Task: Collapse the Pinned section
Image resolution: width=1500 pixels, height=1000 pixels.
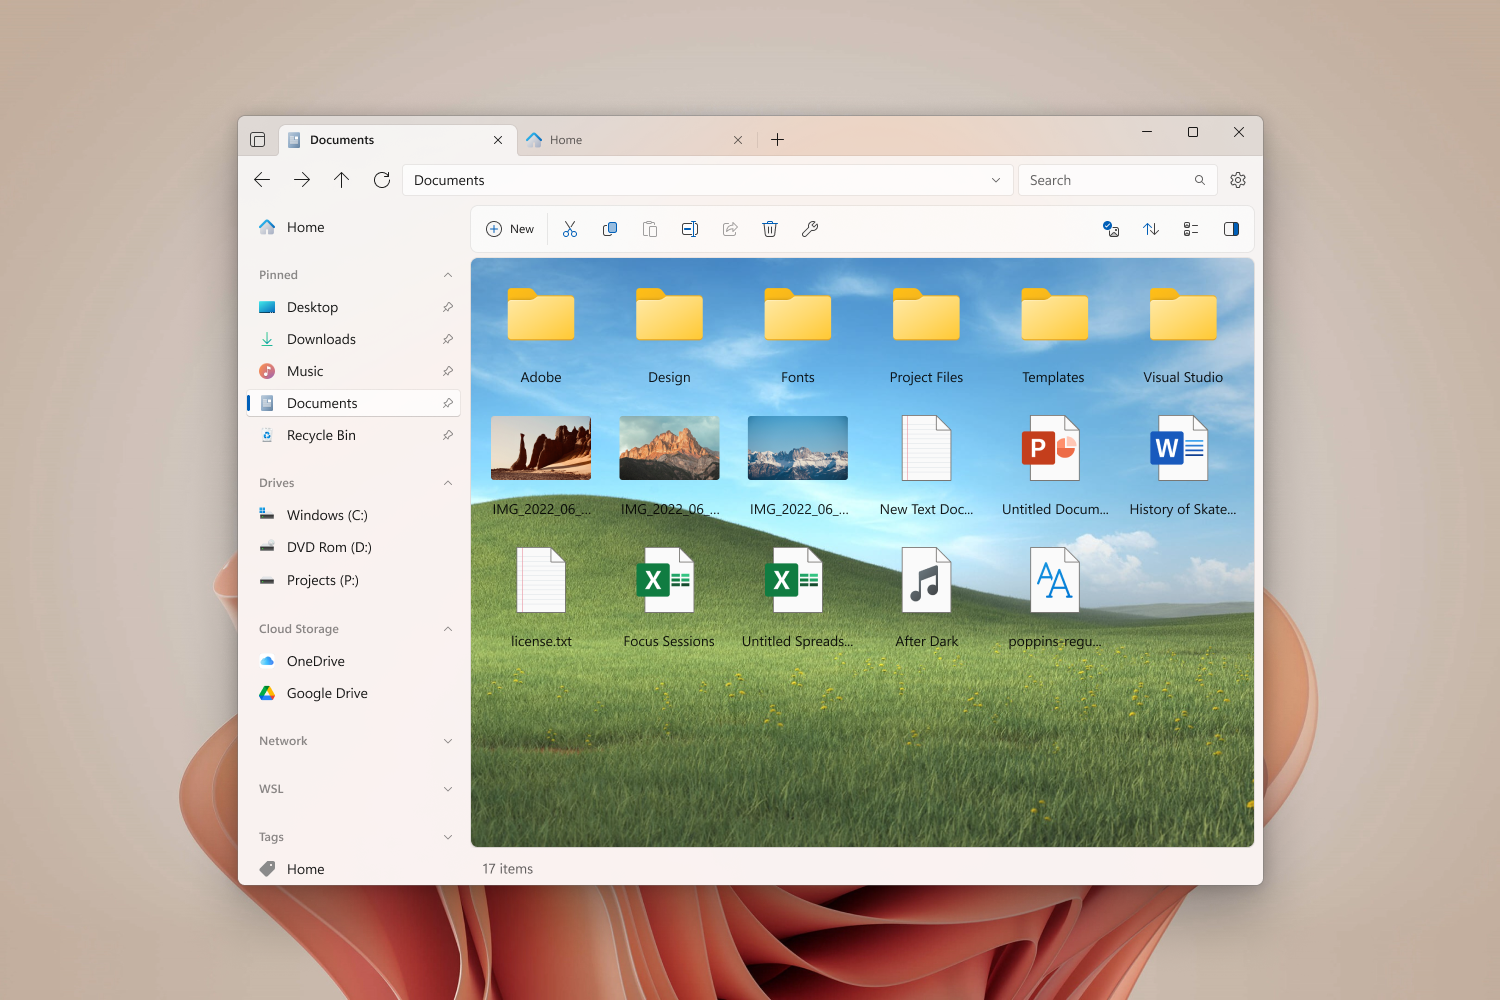Action: click(x=447, y=274)
